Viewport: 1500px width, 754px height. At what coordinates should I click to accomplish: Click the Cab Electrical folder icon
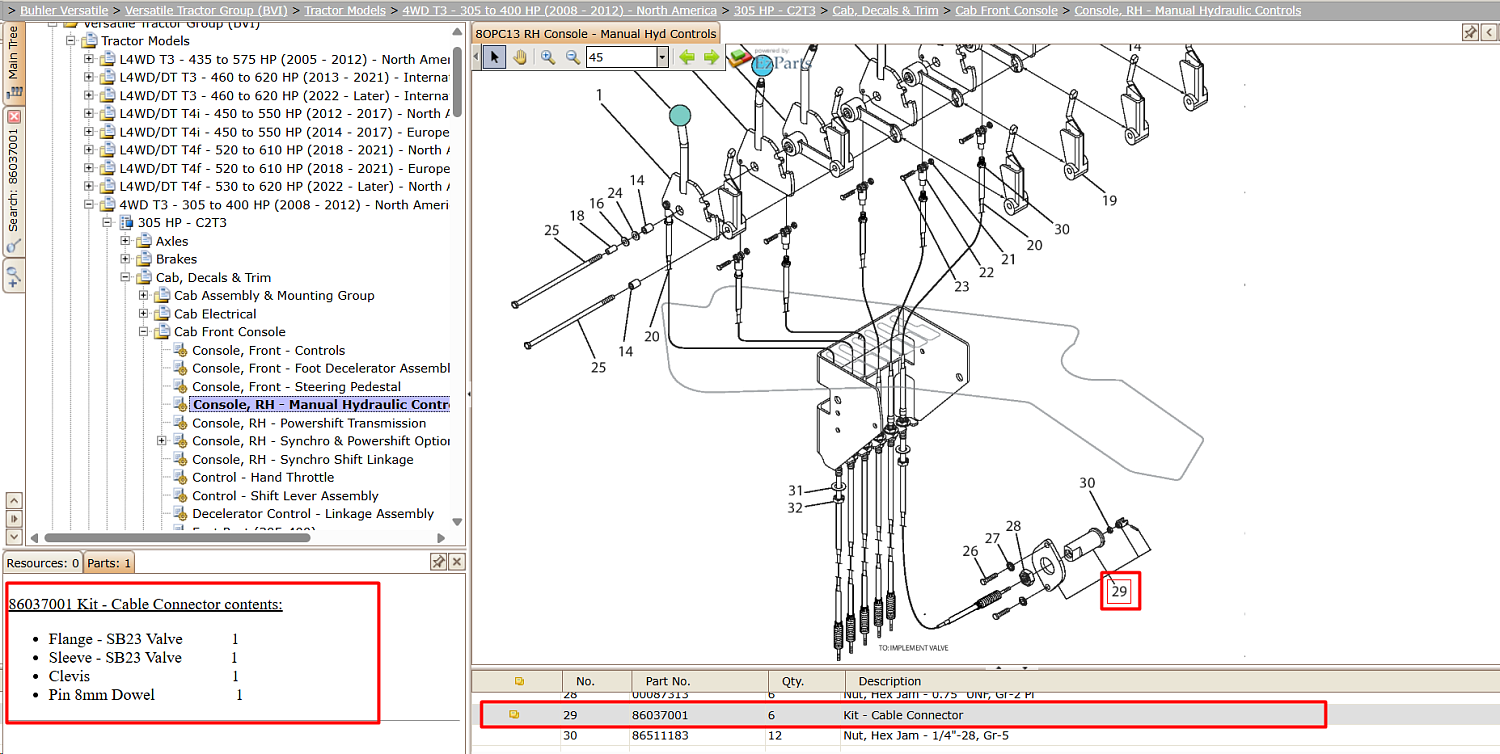coord(163,313)
